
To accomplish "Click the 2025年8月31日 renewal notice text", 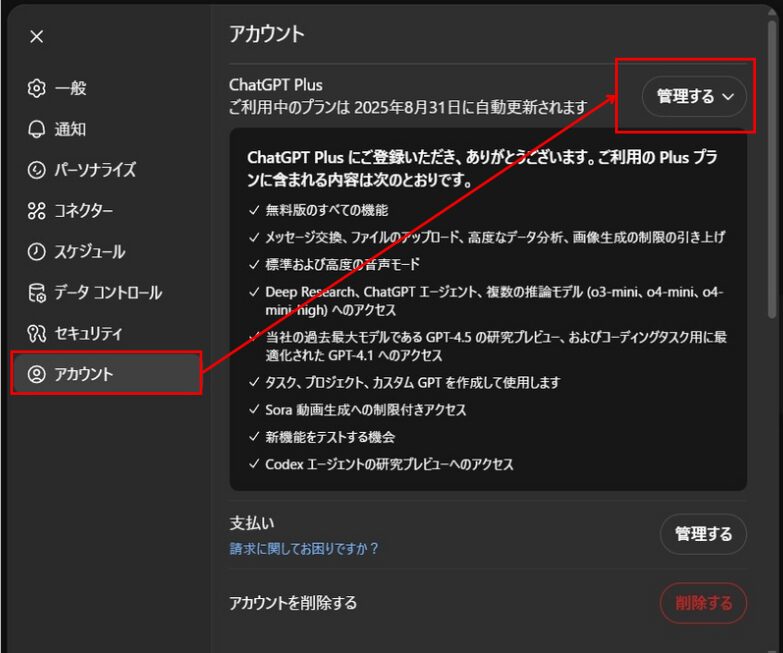I will [408, 107].
